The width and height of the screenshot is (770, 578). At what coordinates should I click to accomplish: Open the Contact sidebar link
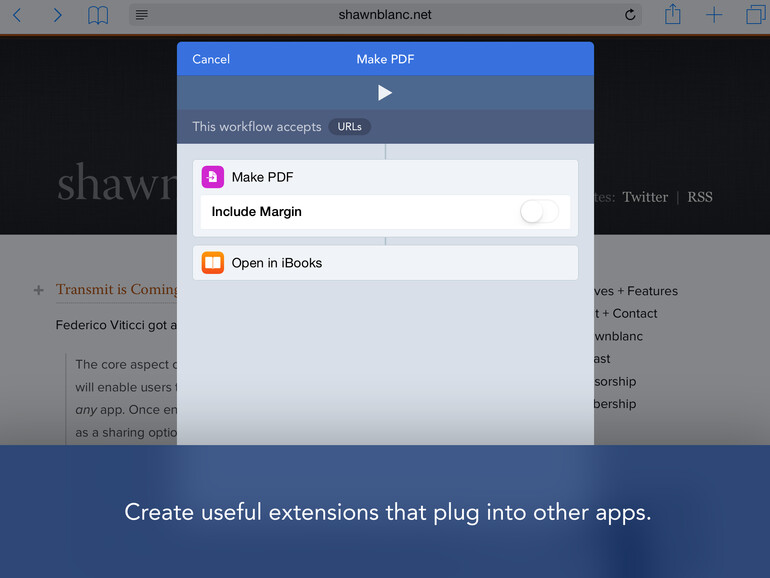pos(635,314)
